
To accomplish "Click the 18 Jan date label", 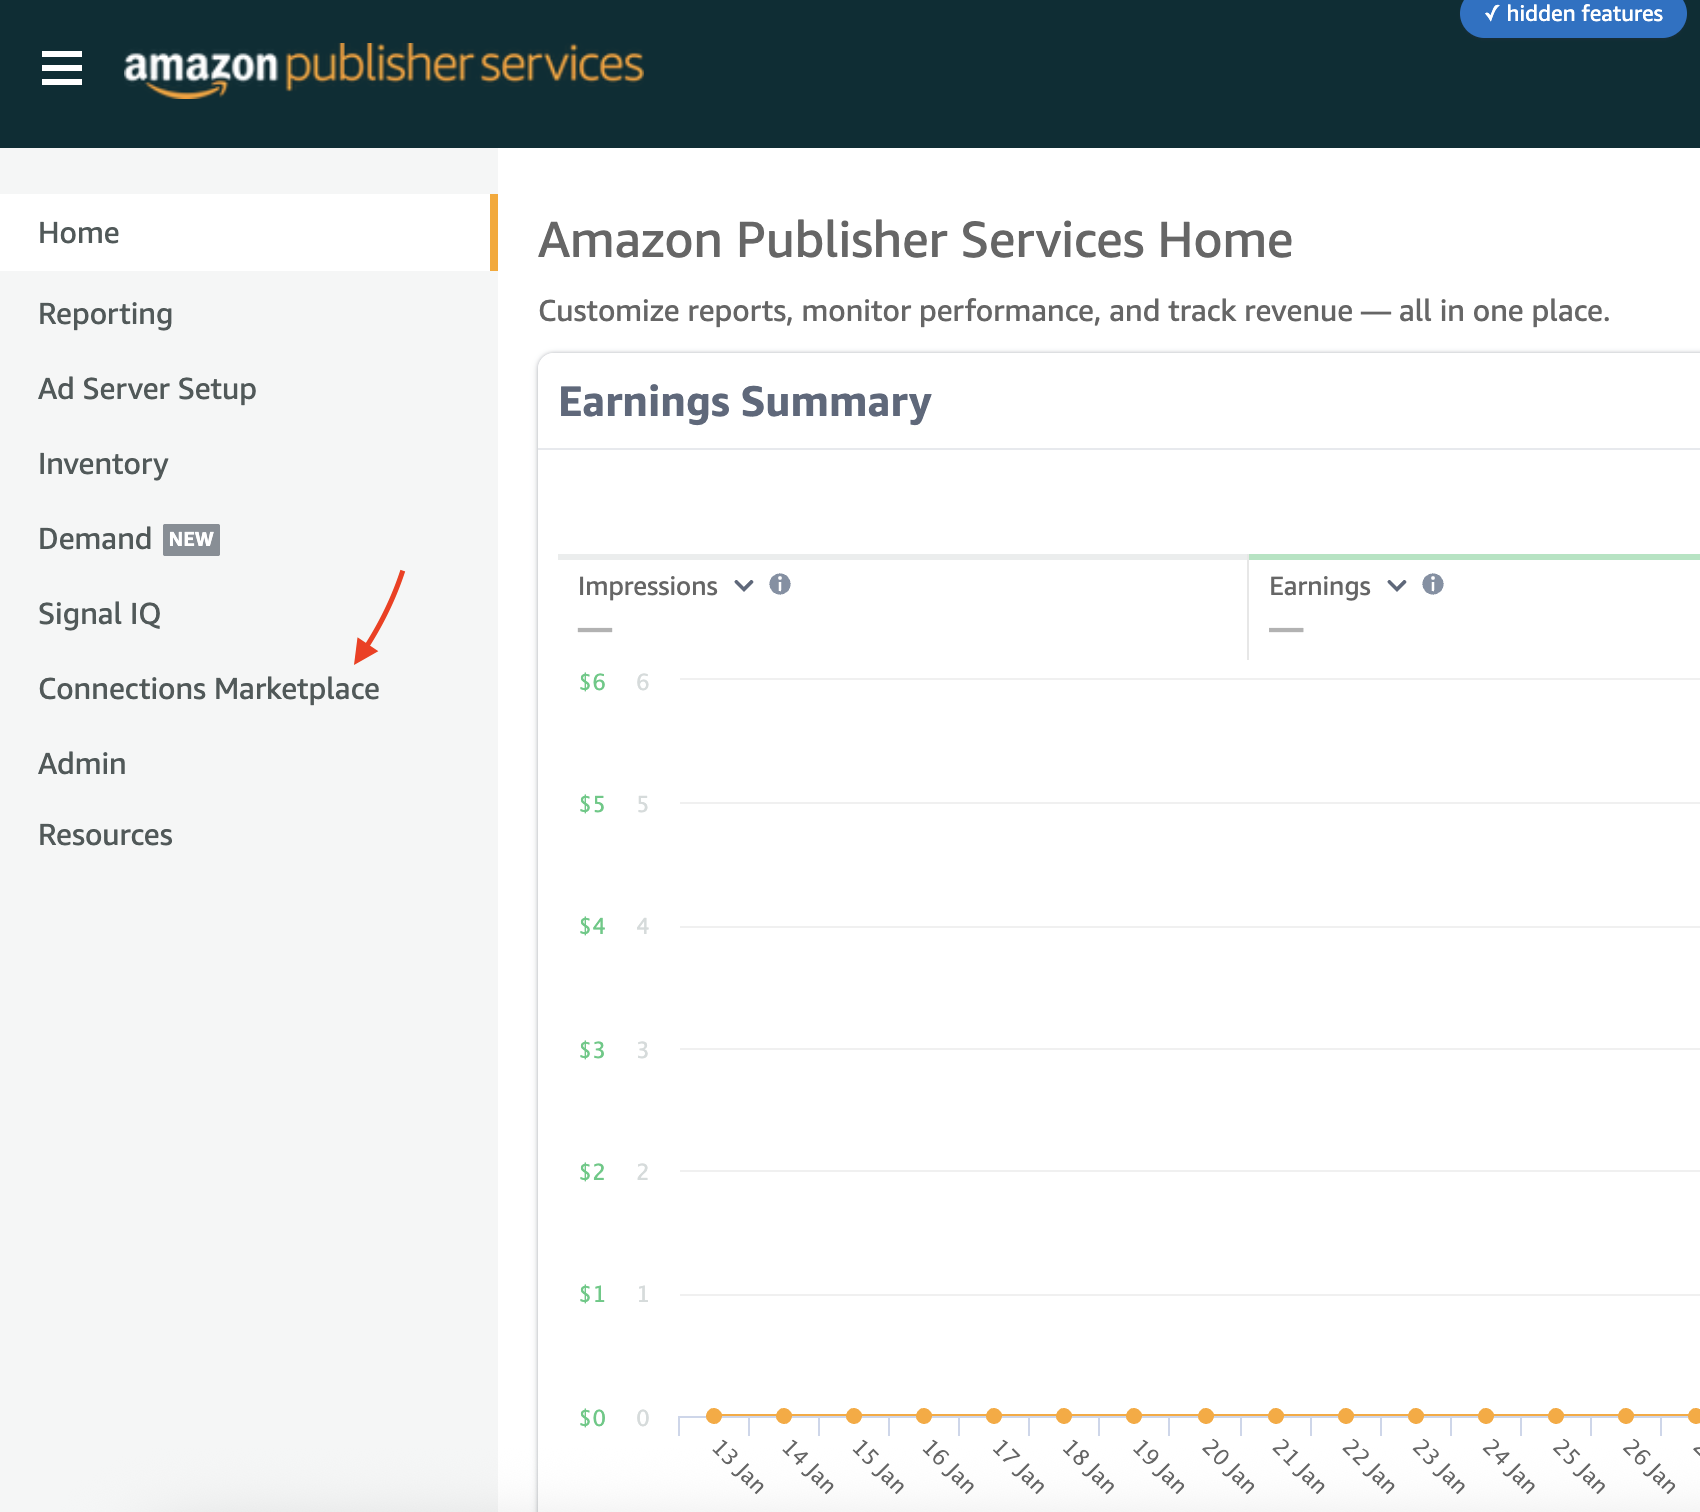I will click(x=1087, y=1465).
